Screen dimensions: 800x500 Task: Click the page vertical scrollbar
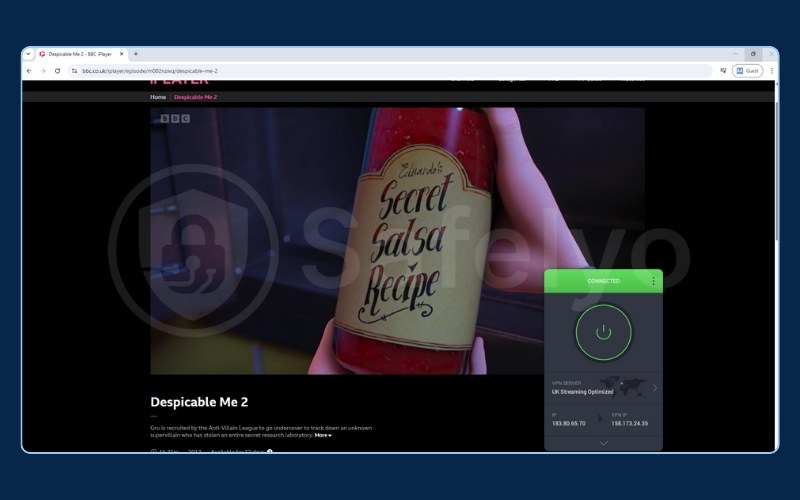click(x=776, y=171)
